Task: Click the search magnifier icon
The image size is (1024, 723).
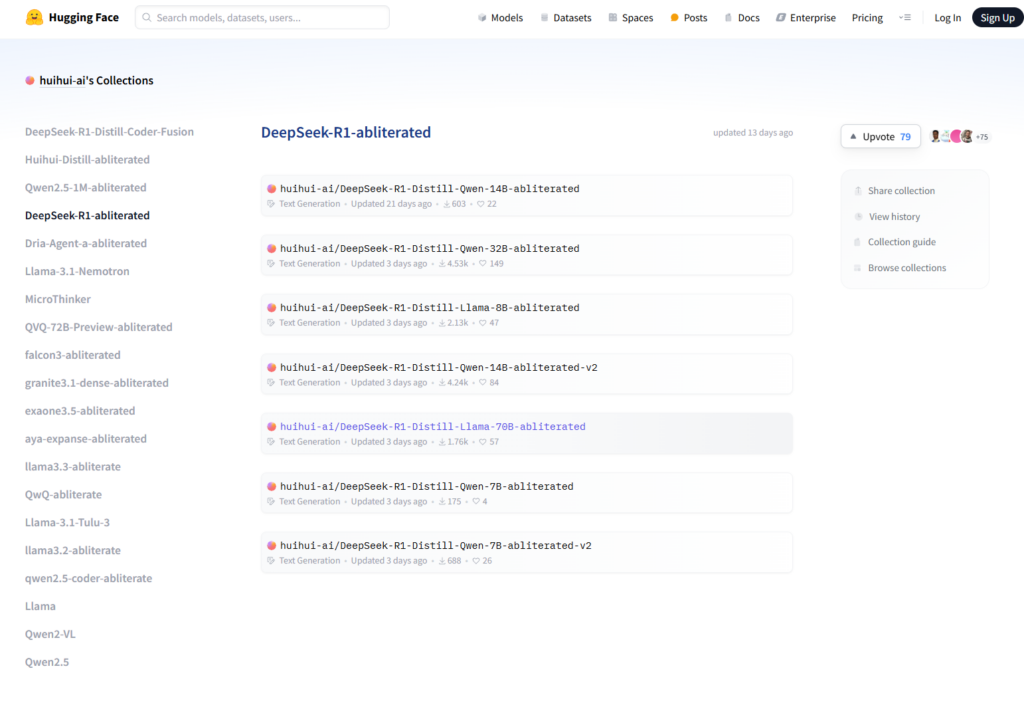Action: pos(147,18)
